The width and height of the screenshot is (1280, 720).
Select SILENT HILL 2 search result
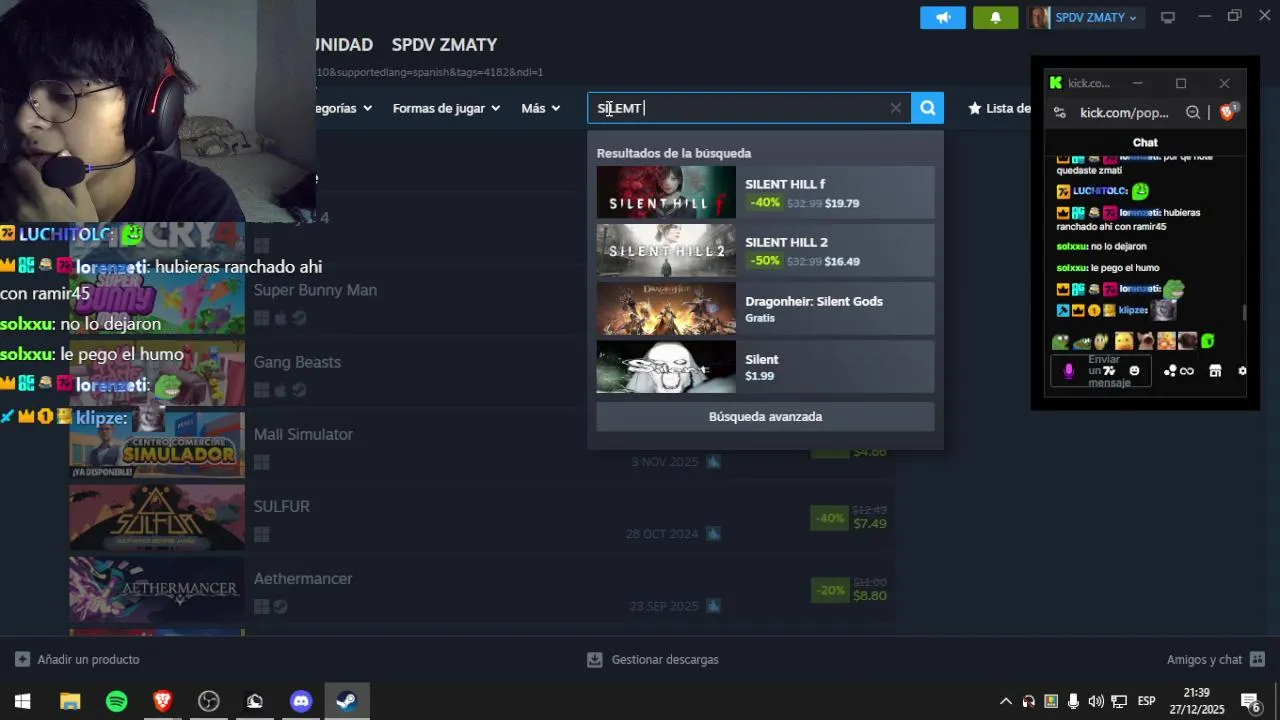[765, 250]
